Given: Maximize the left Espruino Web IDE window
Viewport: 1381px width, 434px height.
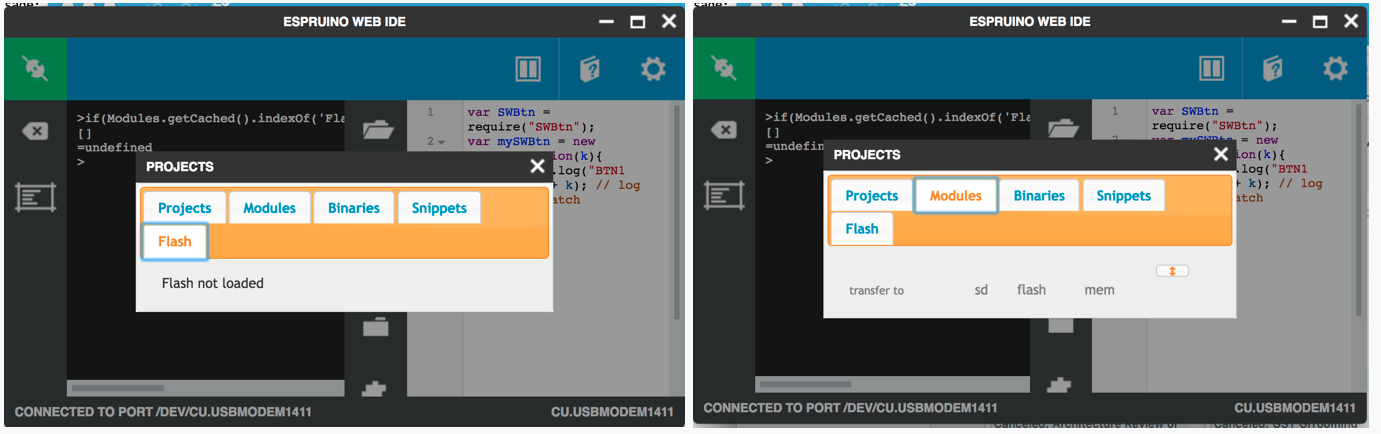Looking at the screenshot, I should tap(637, 22).
